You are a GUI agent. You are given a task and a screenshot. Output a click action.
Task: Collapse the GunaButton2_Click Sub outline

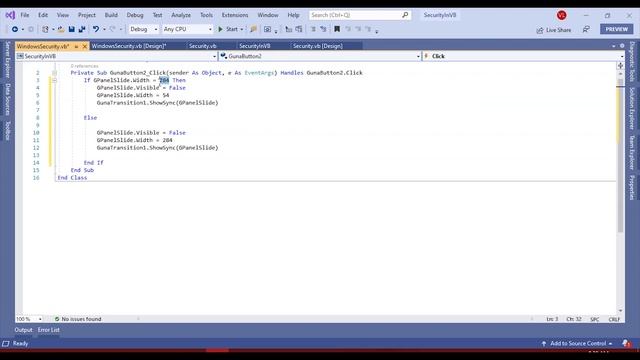pyautogui.click(x=54, y=73)
